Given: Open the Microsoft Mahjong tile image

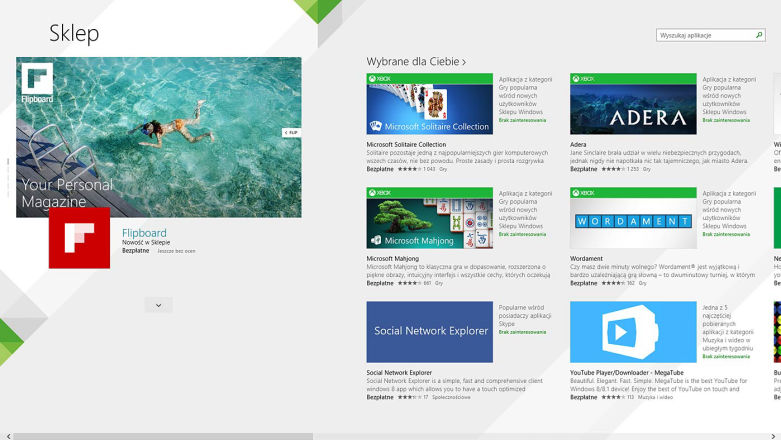Looking at the screenshot, I should click(429, 218).
